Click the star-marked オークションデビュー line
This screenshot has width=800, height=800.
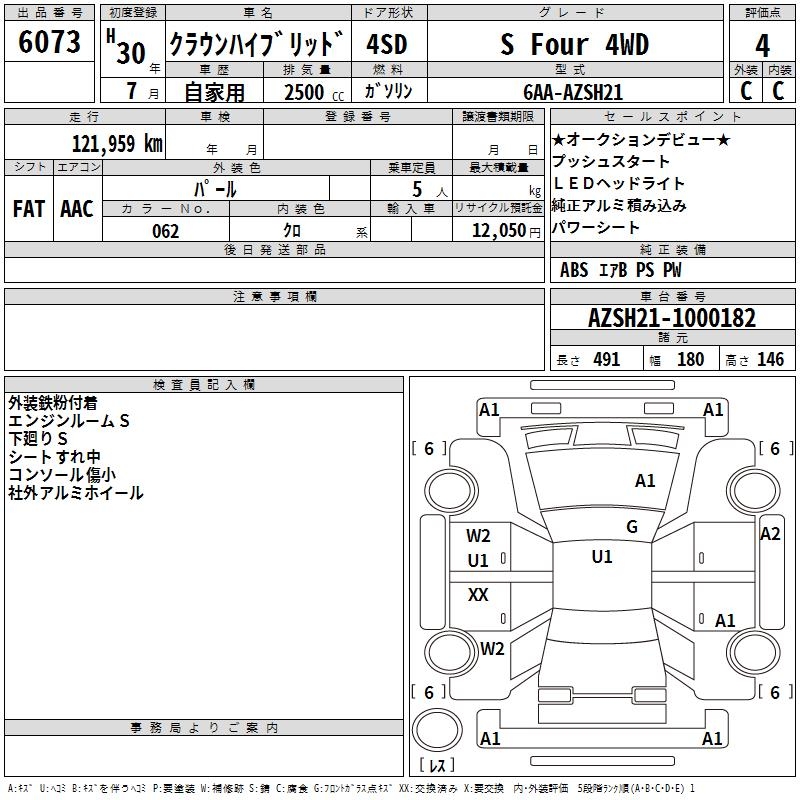click(641, 140)
